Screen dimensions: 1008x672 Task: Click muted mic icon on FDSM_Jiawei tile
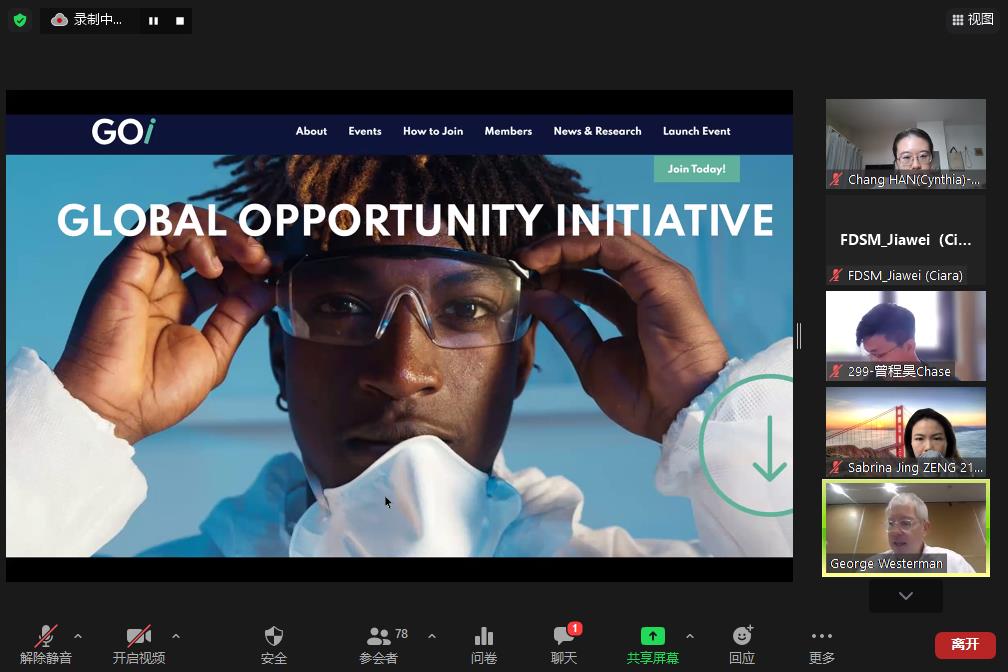click(836, 275)
